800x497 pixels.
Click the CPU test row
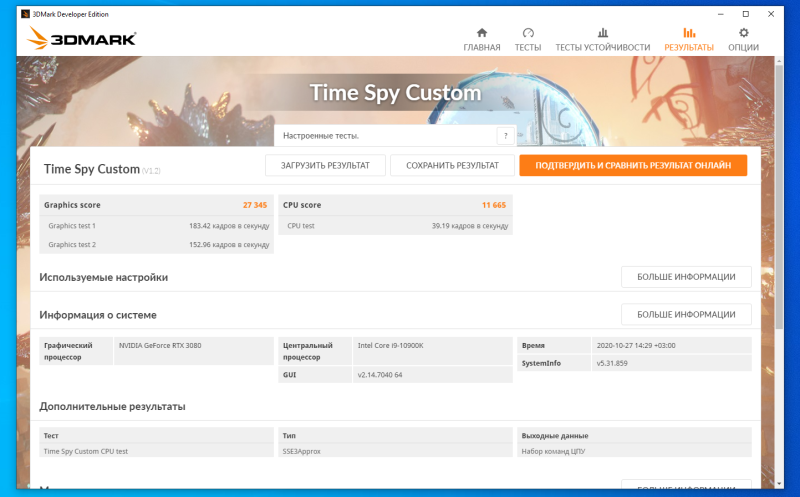[x=395, y=226]
